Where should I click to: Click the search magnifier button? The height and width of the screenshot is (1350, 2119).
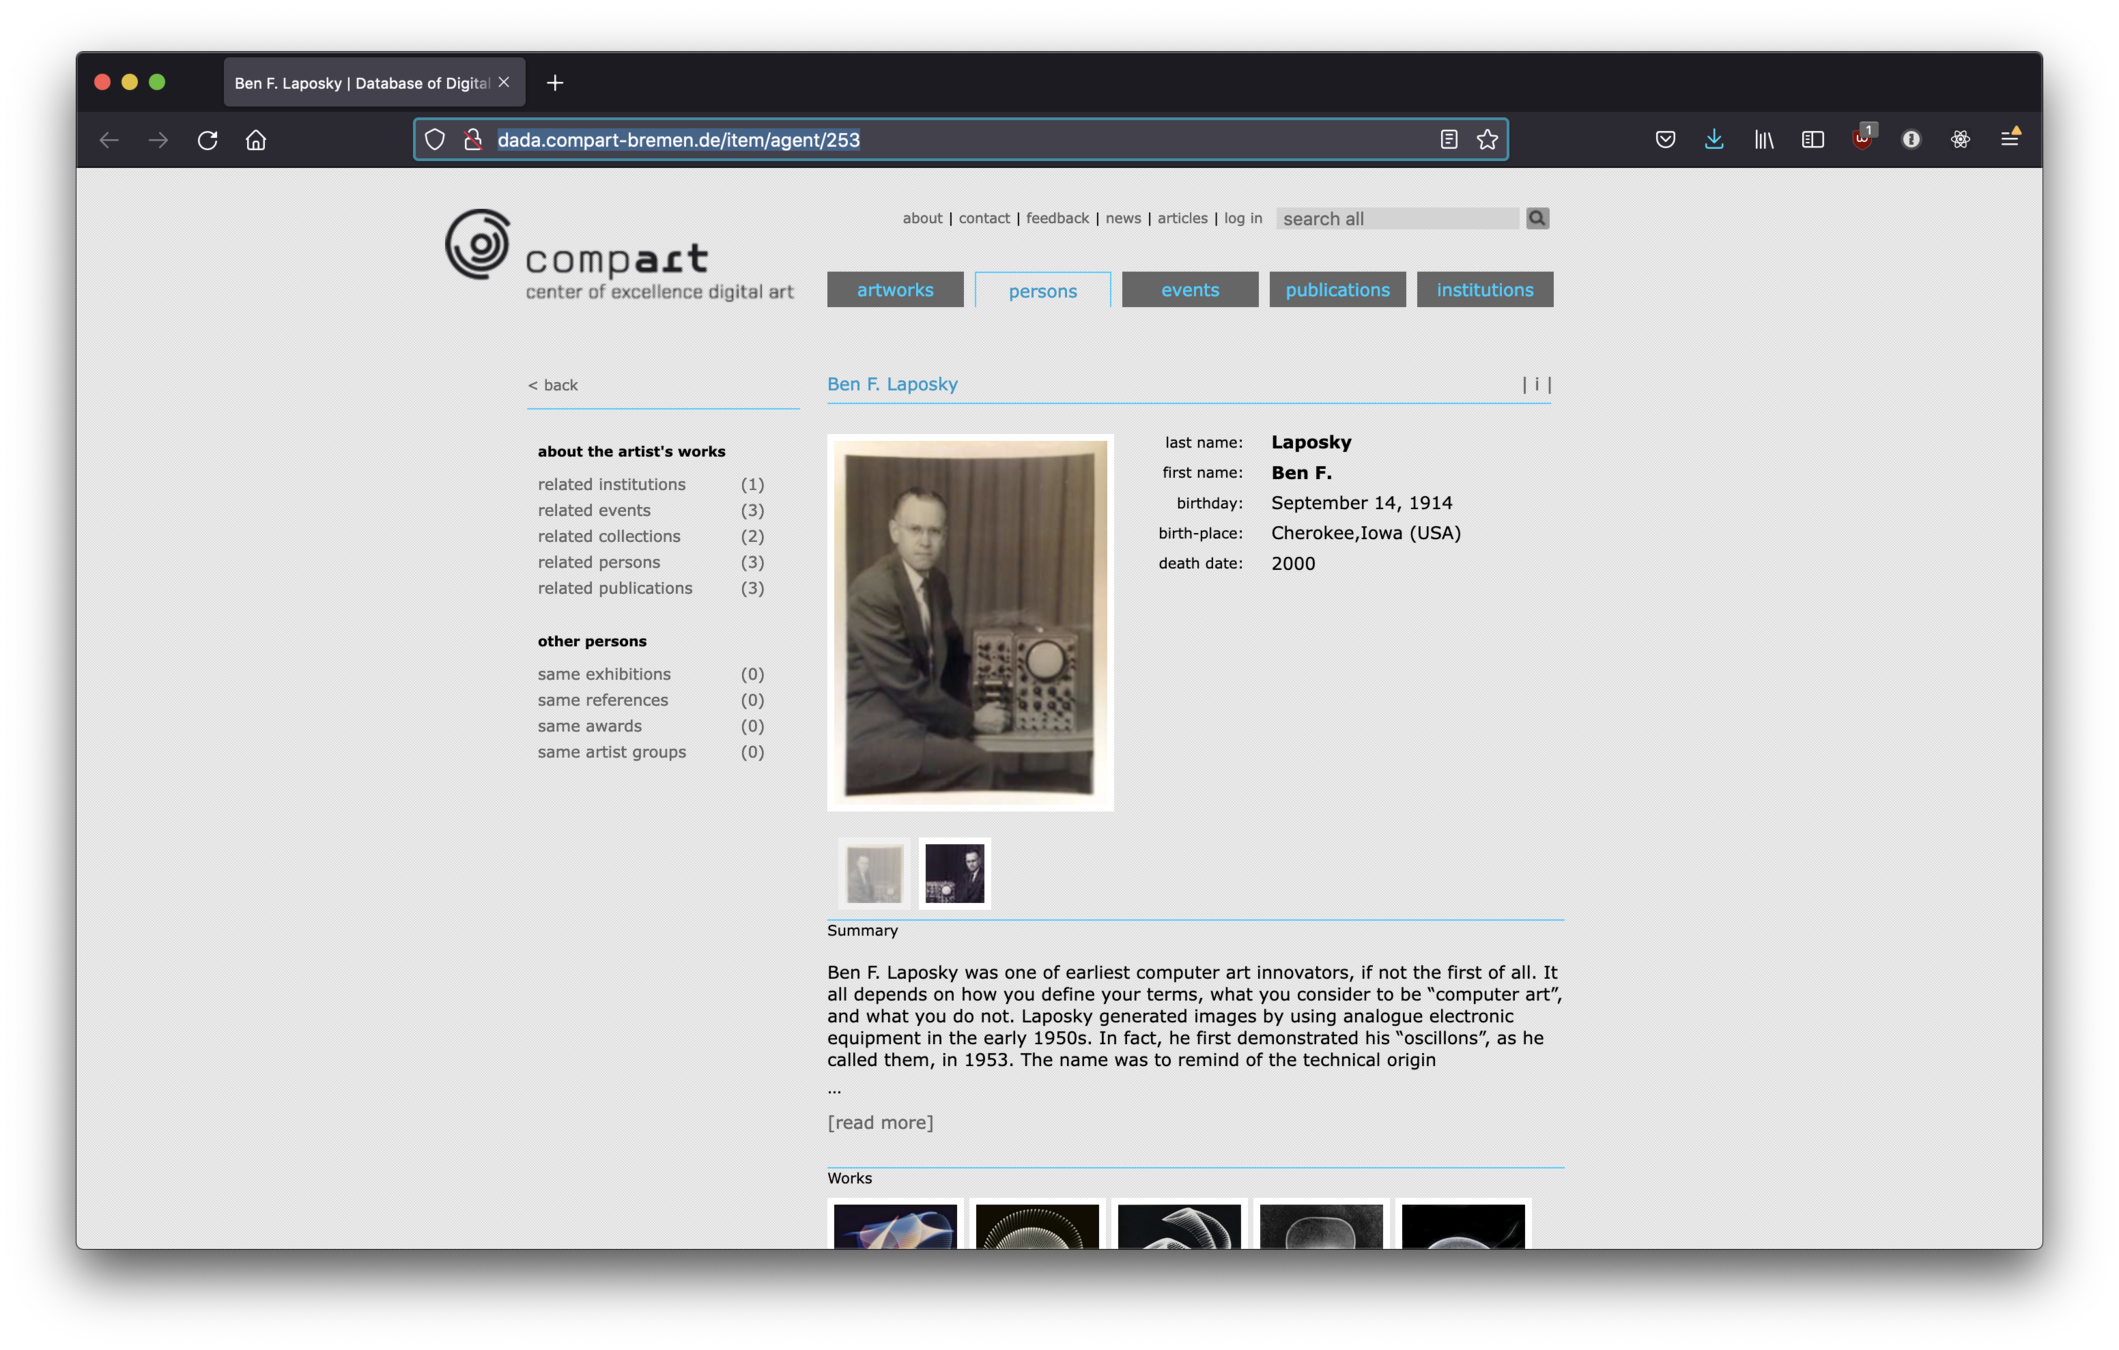(1537, 218)
